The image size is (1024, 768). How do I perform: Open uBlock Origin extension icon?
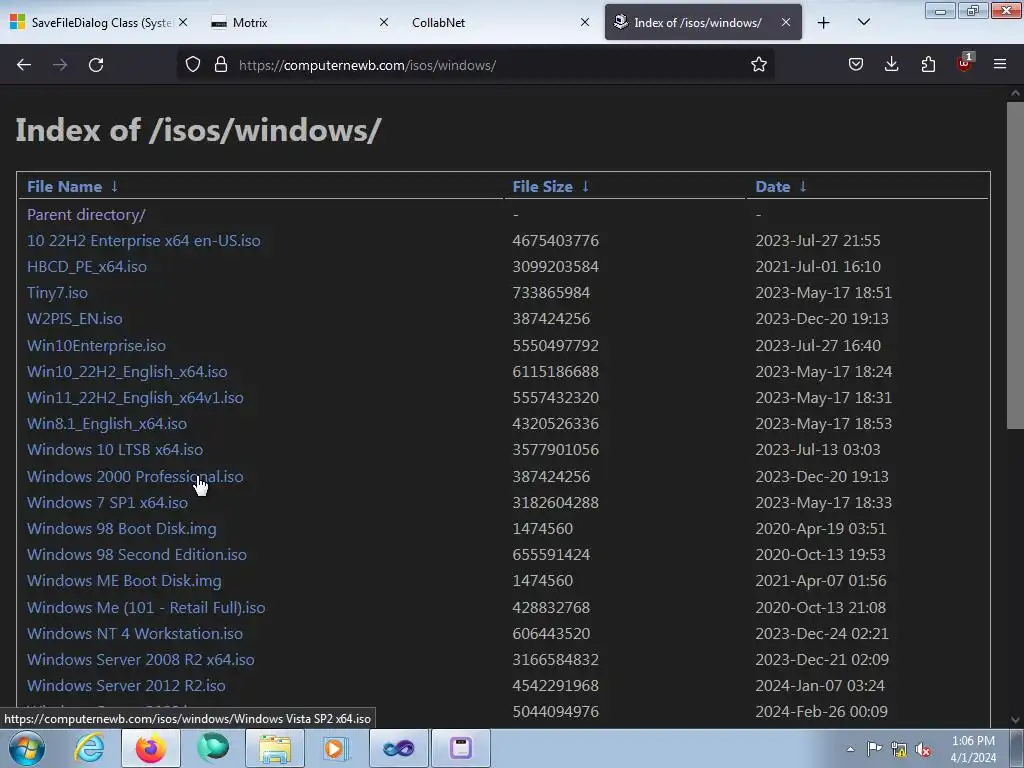coord(965,63)
